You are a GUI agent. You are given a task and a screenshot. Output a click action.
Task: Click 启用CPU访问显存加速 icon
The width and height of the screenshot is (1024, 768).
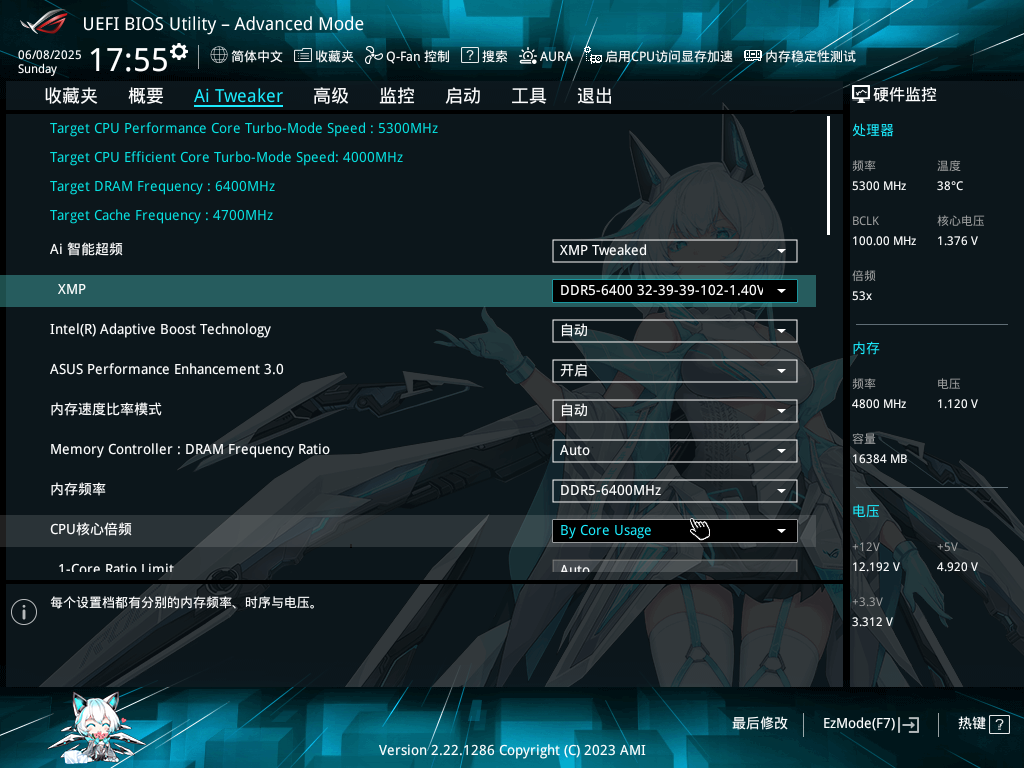(592, 56)
